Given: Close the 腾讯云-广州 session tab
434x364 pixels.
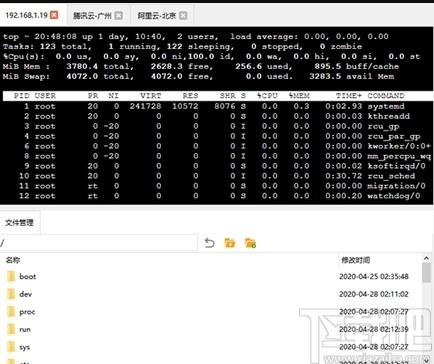Looking at the screenshot, I should [119, 15].
